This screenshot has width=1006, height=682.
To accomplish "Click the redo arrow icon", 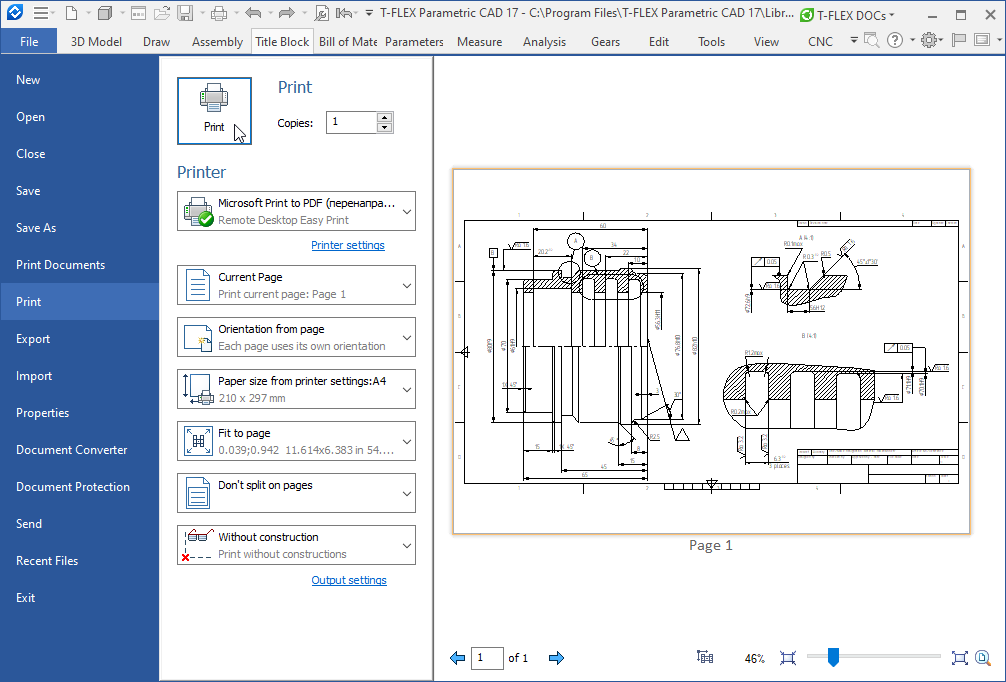I will [x=286, y=13].
